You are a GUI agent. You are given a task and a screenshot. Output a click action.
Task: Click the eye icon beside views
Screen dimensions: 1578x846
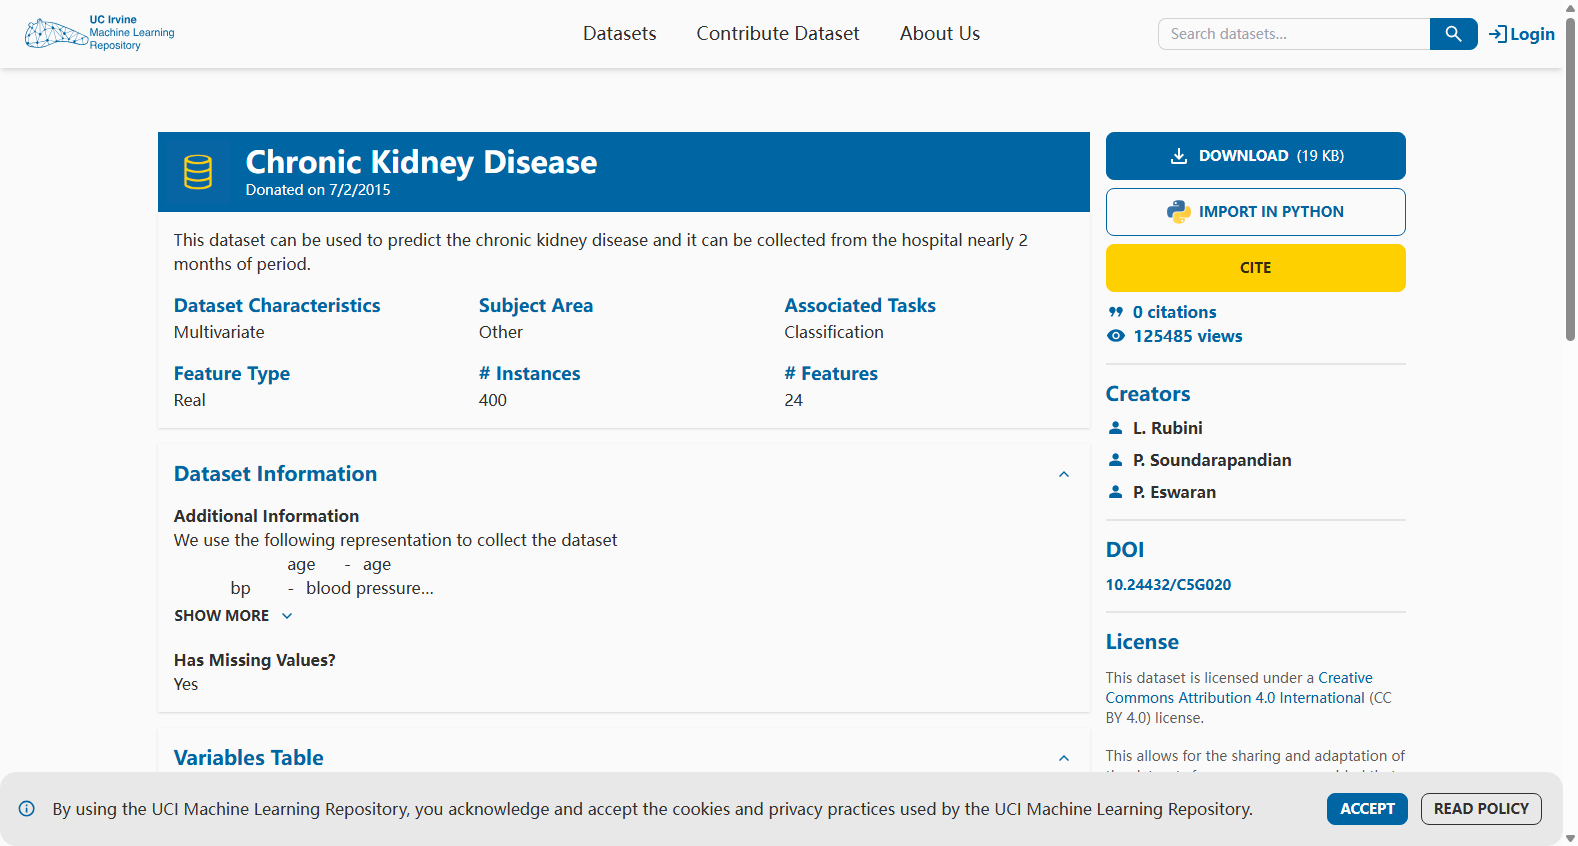[1116, 336]
